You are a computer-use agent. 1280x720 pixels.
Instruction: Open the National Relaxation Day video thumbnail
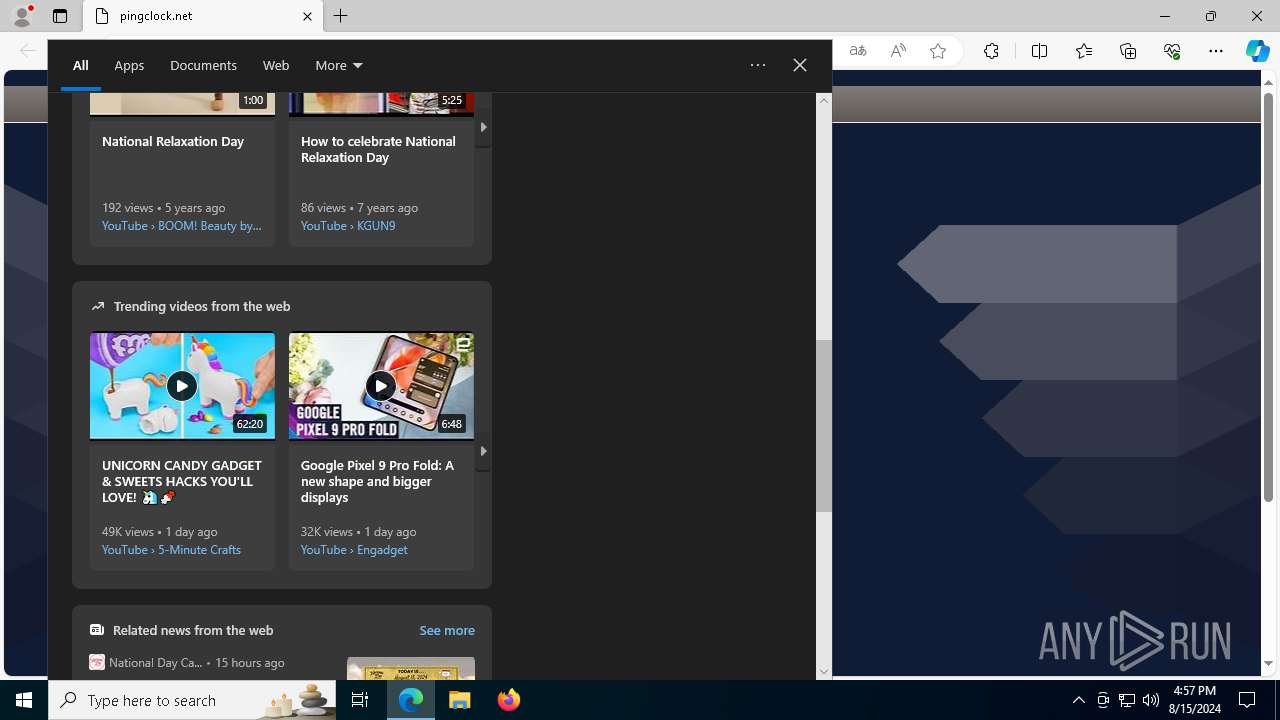pos(182,103)
